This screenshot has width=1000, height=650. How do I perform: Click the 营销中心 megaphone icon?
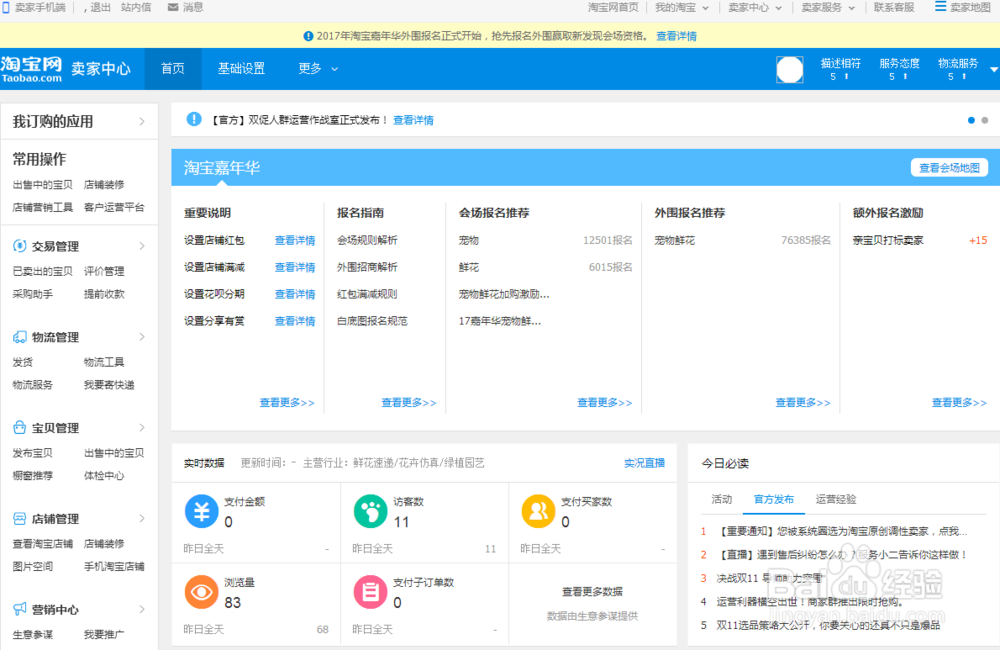20,609
